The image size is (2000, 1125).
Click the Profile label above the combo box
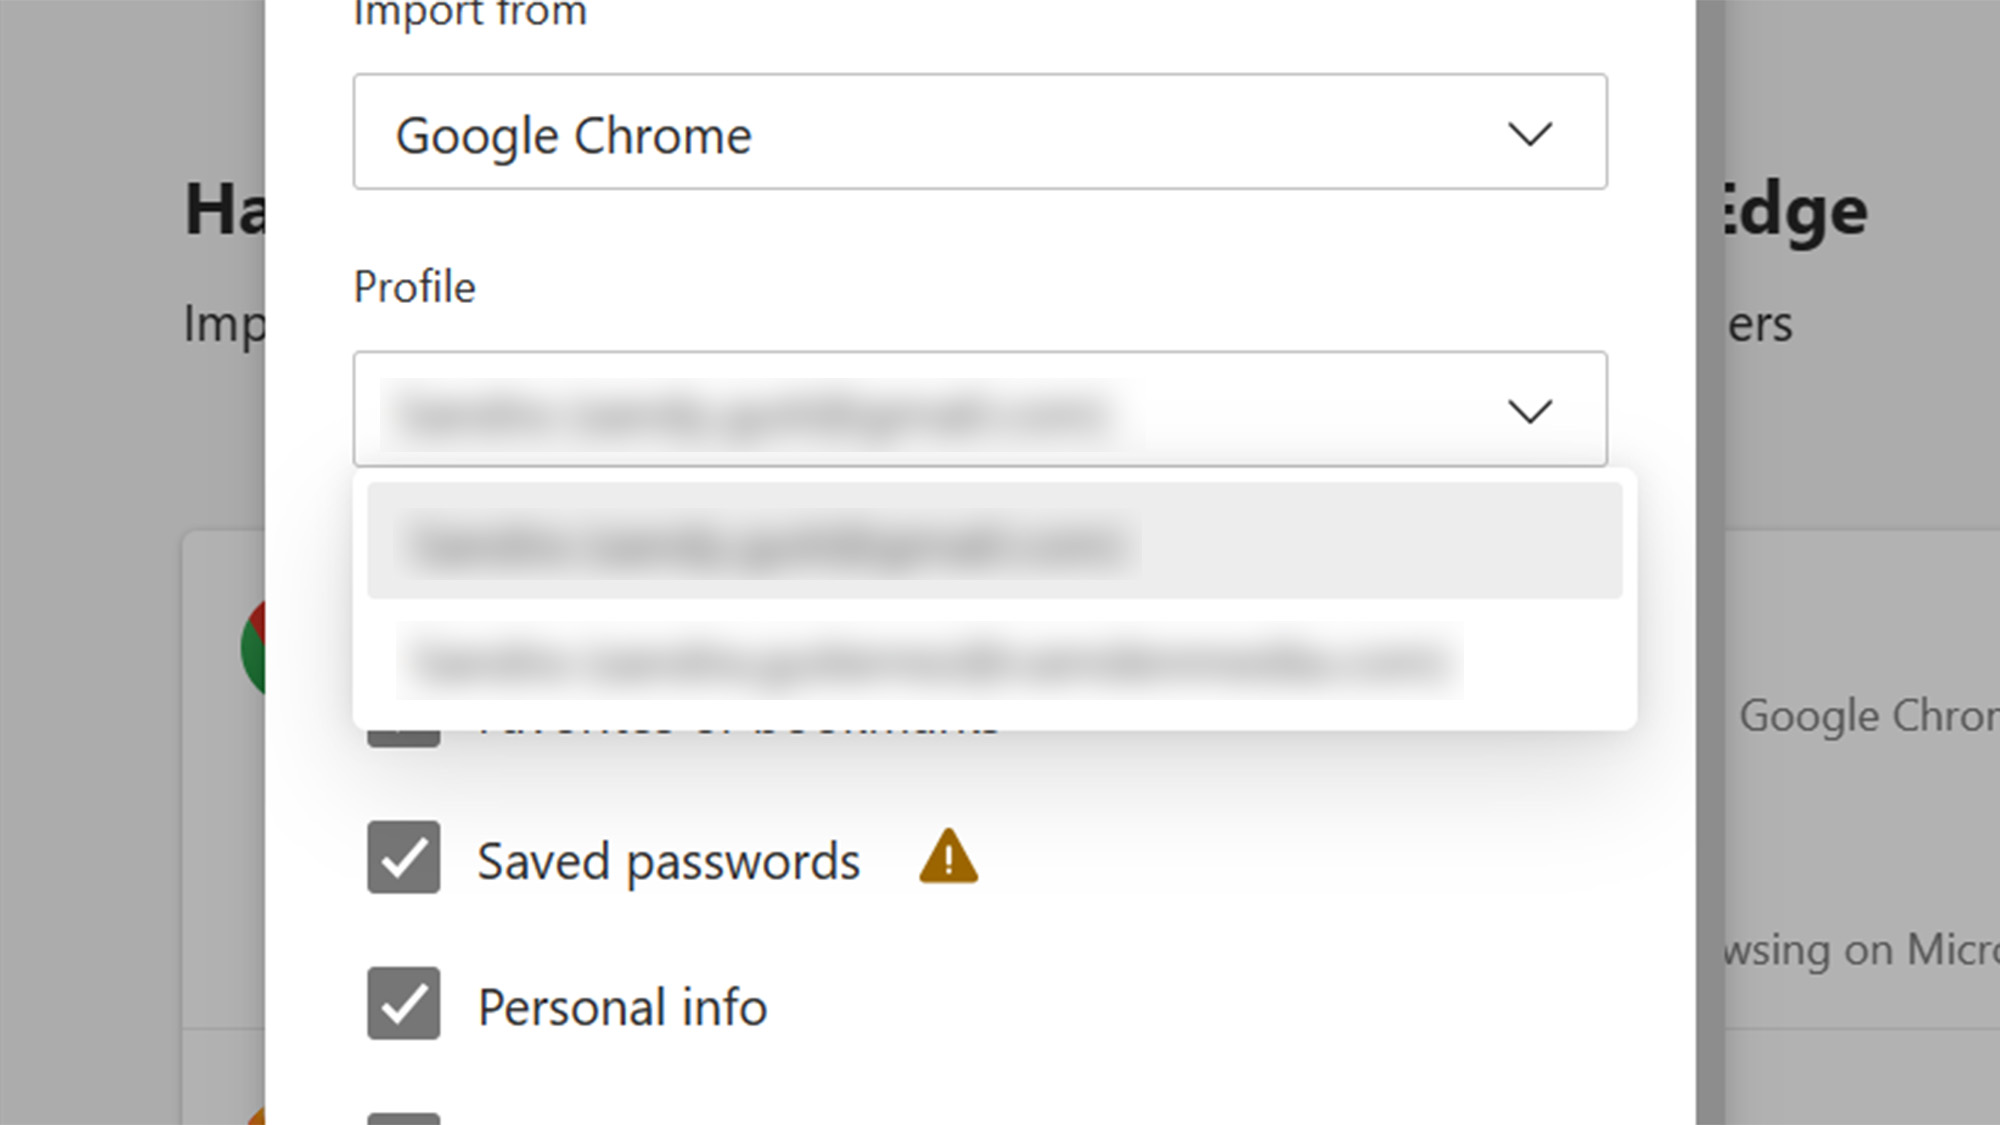coord(414,288)
